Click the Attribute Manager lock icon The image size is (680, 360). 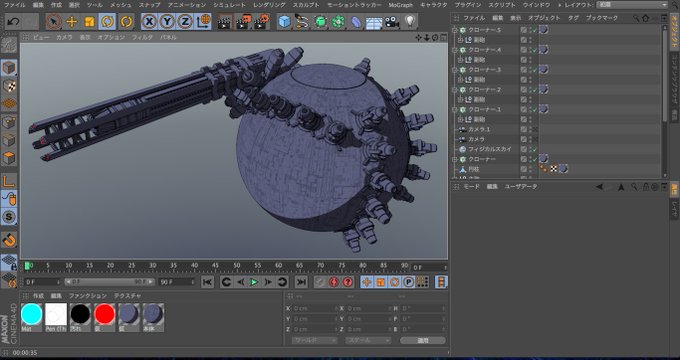646,187
